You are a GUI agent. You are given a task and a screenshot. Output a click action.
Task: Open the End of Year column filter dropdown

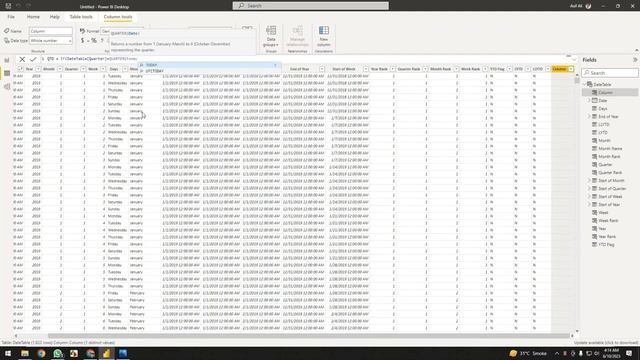pos(322,69)
